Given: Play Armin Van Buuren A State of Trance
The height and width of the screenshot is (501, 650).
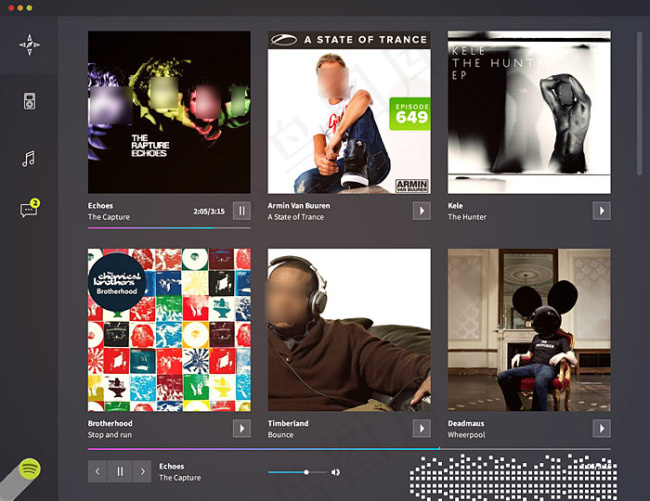Looking at the screenshot, I should [x=422, y=211].
